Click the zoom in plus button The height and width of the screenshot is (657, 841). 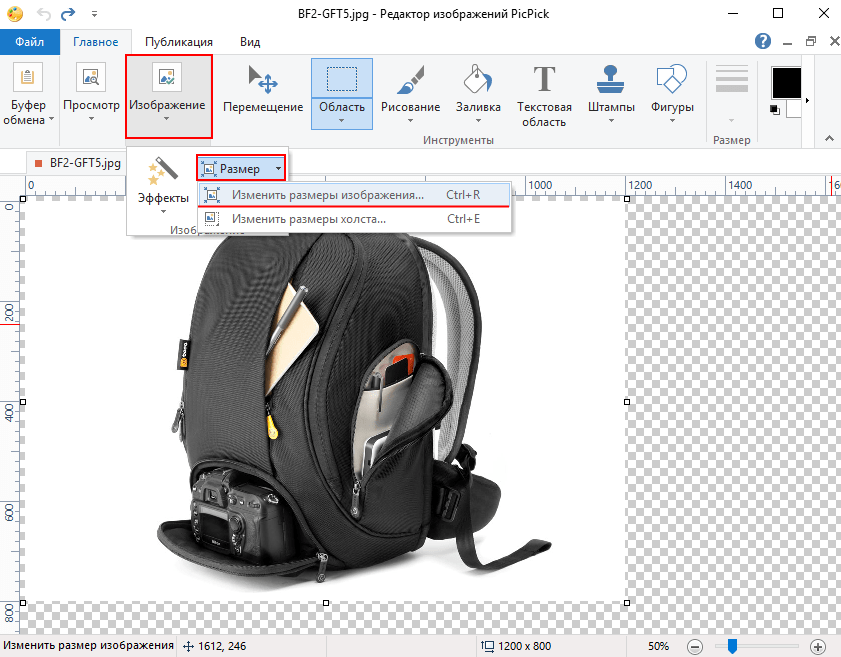click(817, 646)
